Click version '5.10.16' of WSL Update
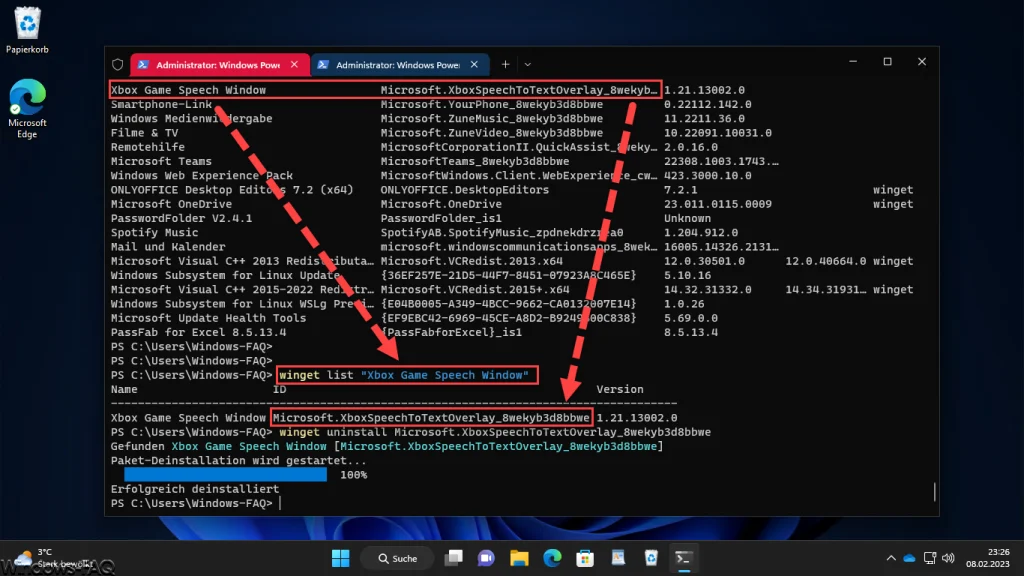 pos(688,276)
